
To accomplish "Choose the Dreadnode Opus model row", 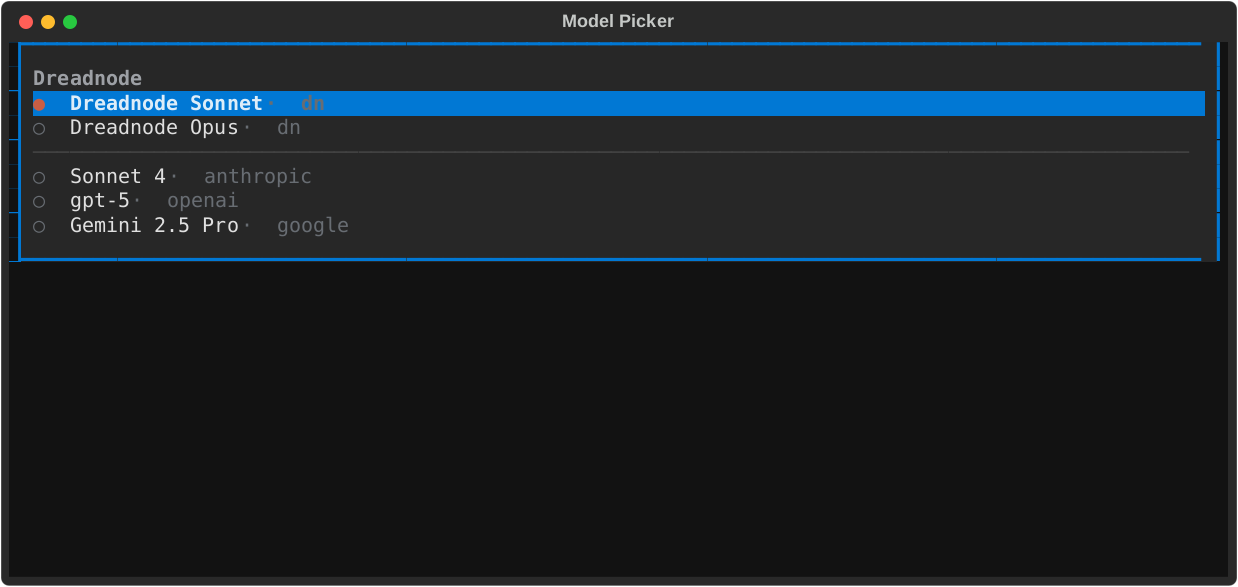I will point(154,127).
